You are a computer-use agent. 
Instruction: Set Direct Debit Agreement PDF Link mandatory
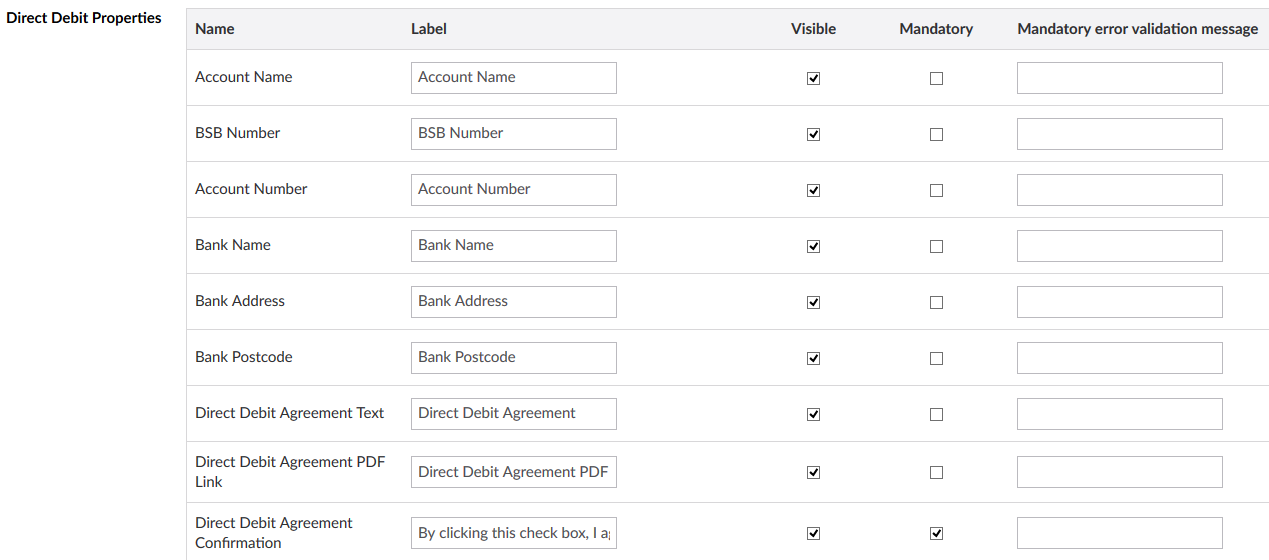click(936, 472)
